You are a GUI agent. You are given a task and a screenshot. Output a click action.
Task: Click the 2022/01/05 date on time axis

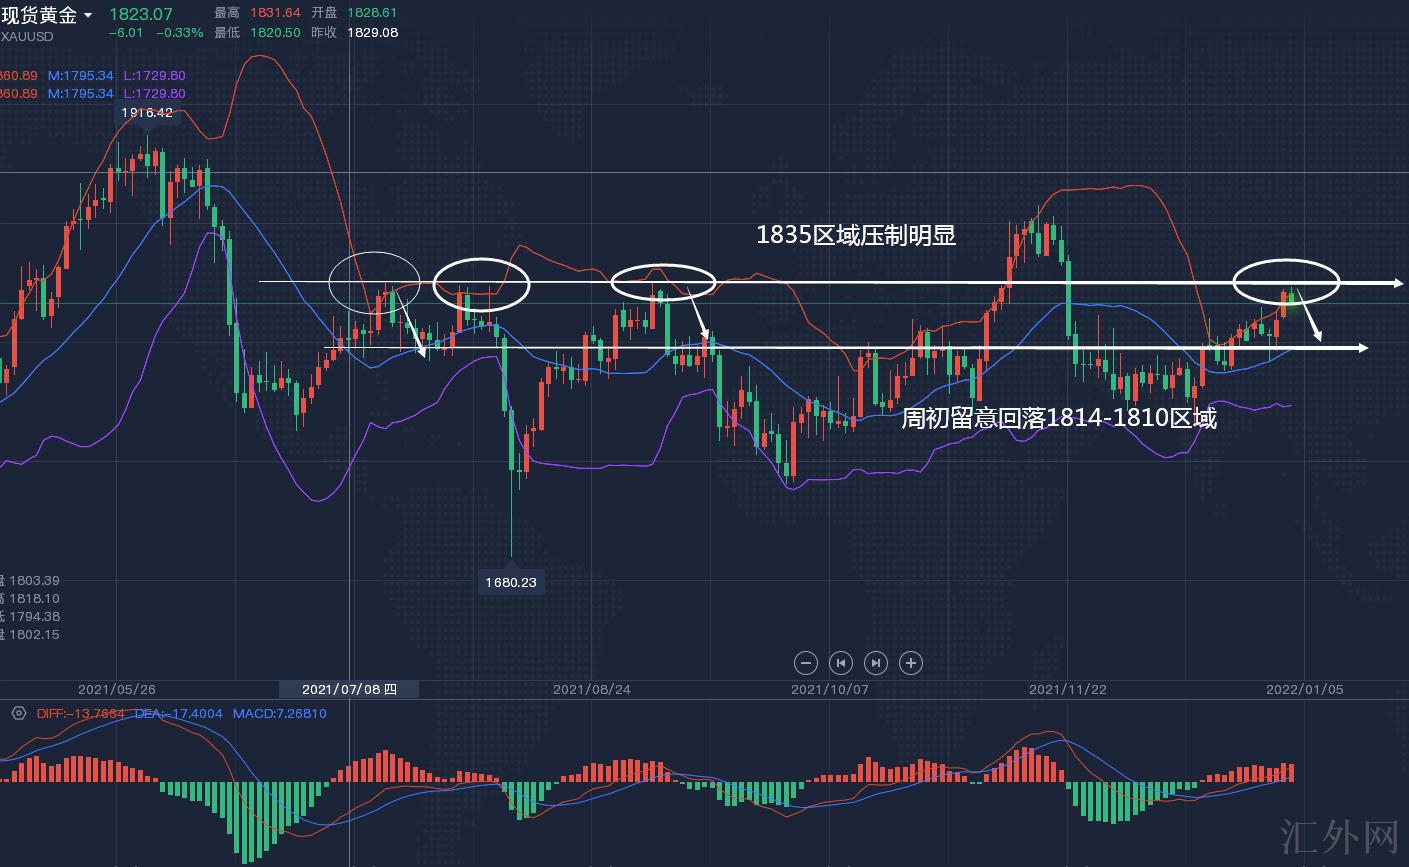pos(1305,689)
